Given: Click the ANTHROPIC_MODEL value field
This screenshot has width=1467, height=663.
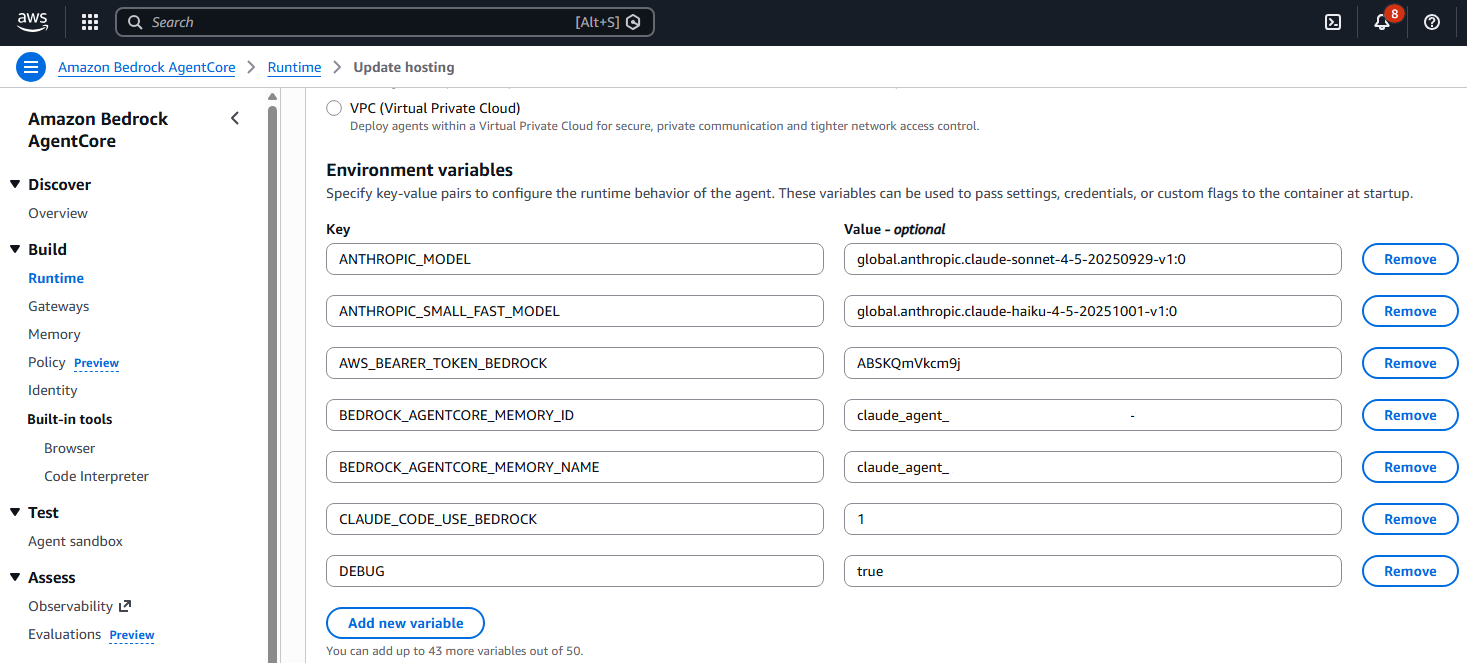Looking at the screenshot, I should [1091, 259].
